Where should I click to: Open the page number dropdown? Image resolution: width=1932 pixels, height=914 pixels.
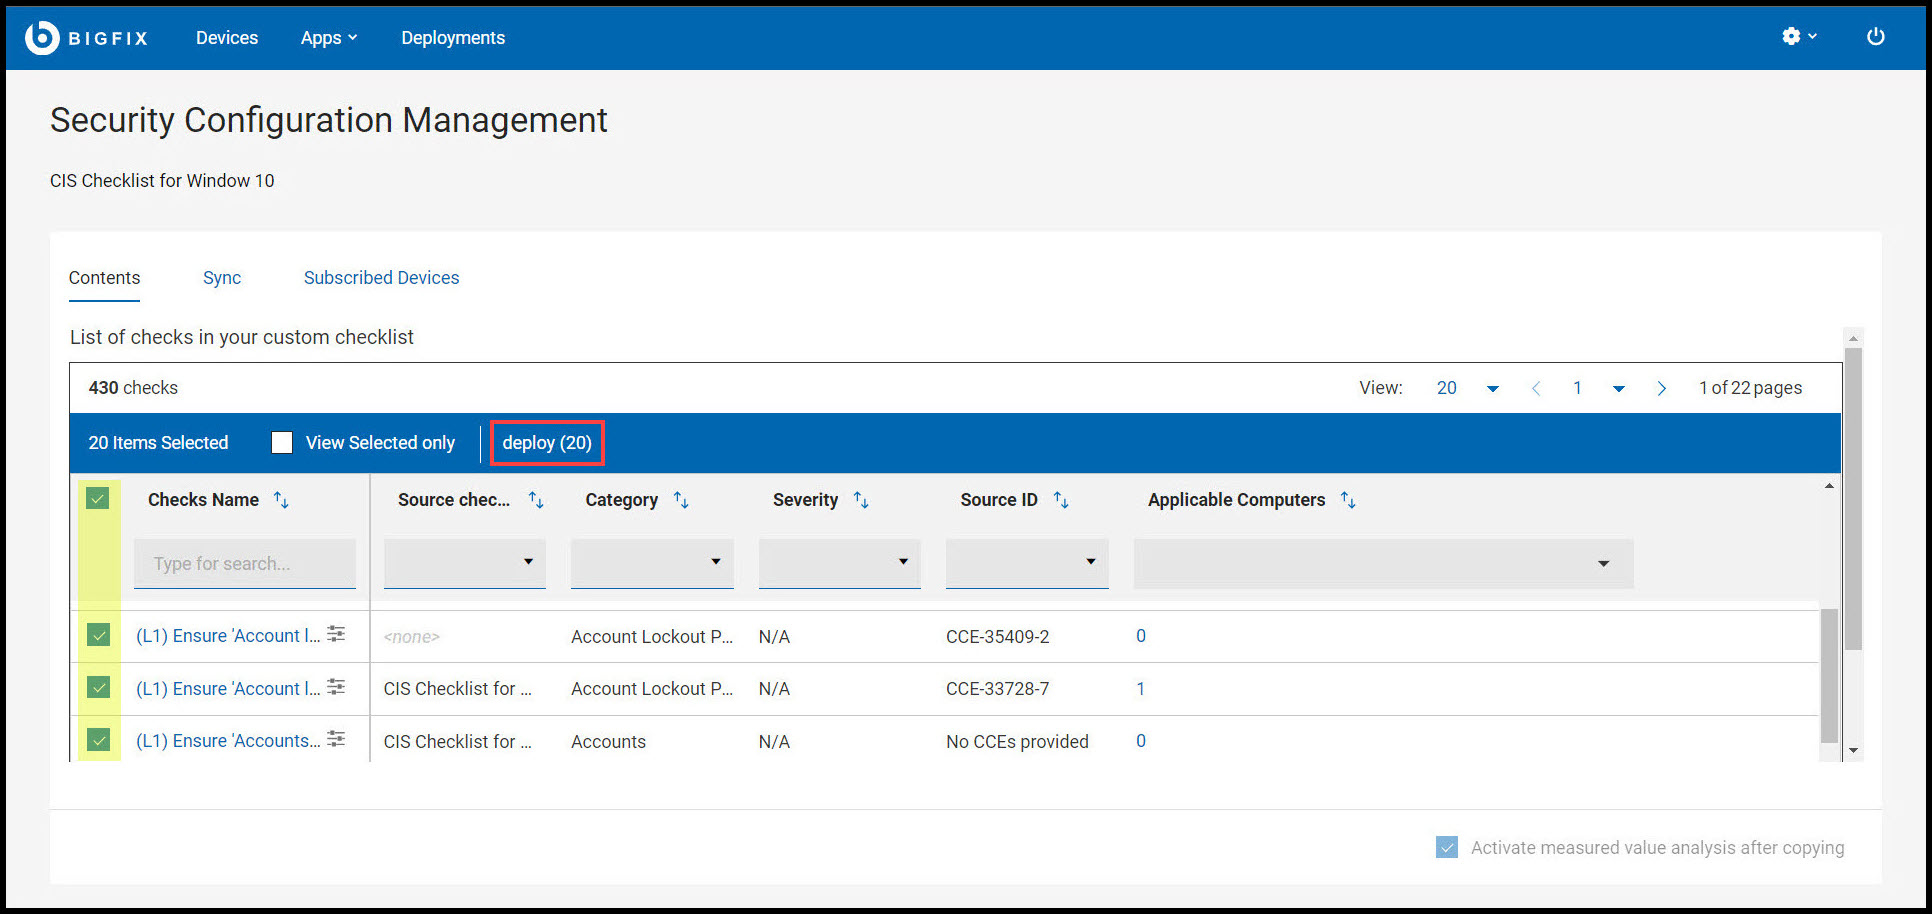coord(1598,388)
